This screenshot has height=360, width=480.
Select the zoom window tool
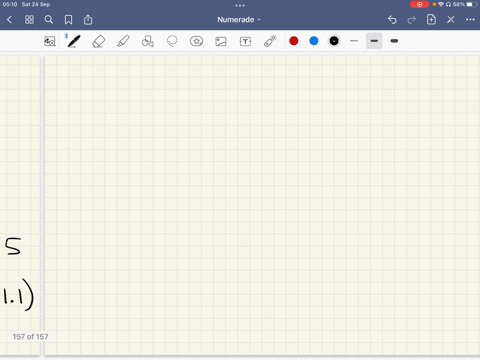click(x=50, y=41)
